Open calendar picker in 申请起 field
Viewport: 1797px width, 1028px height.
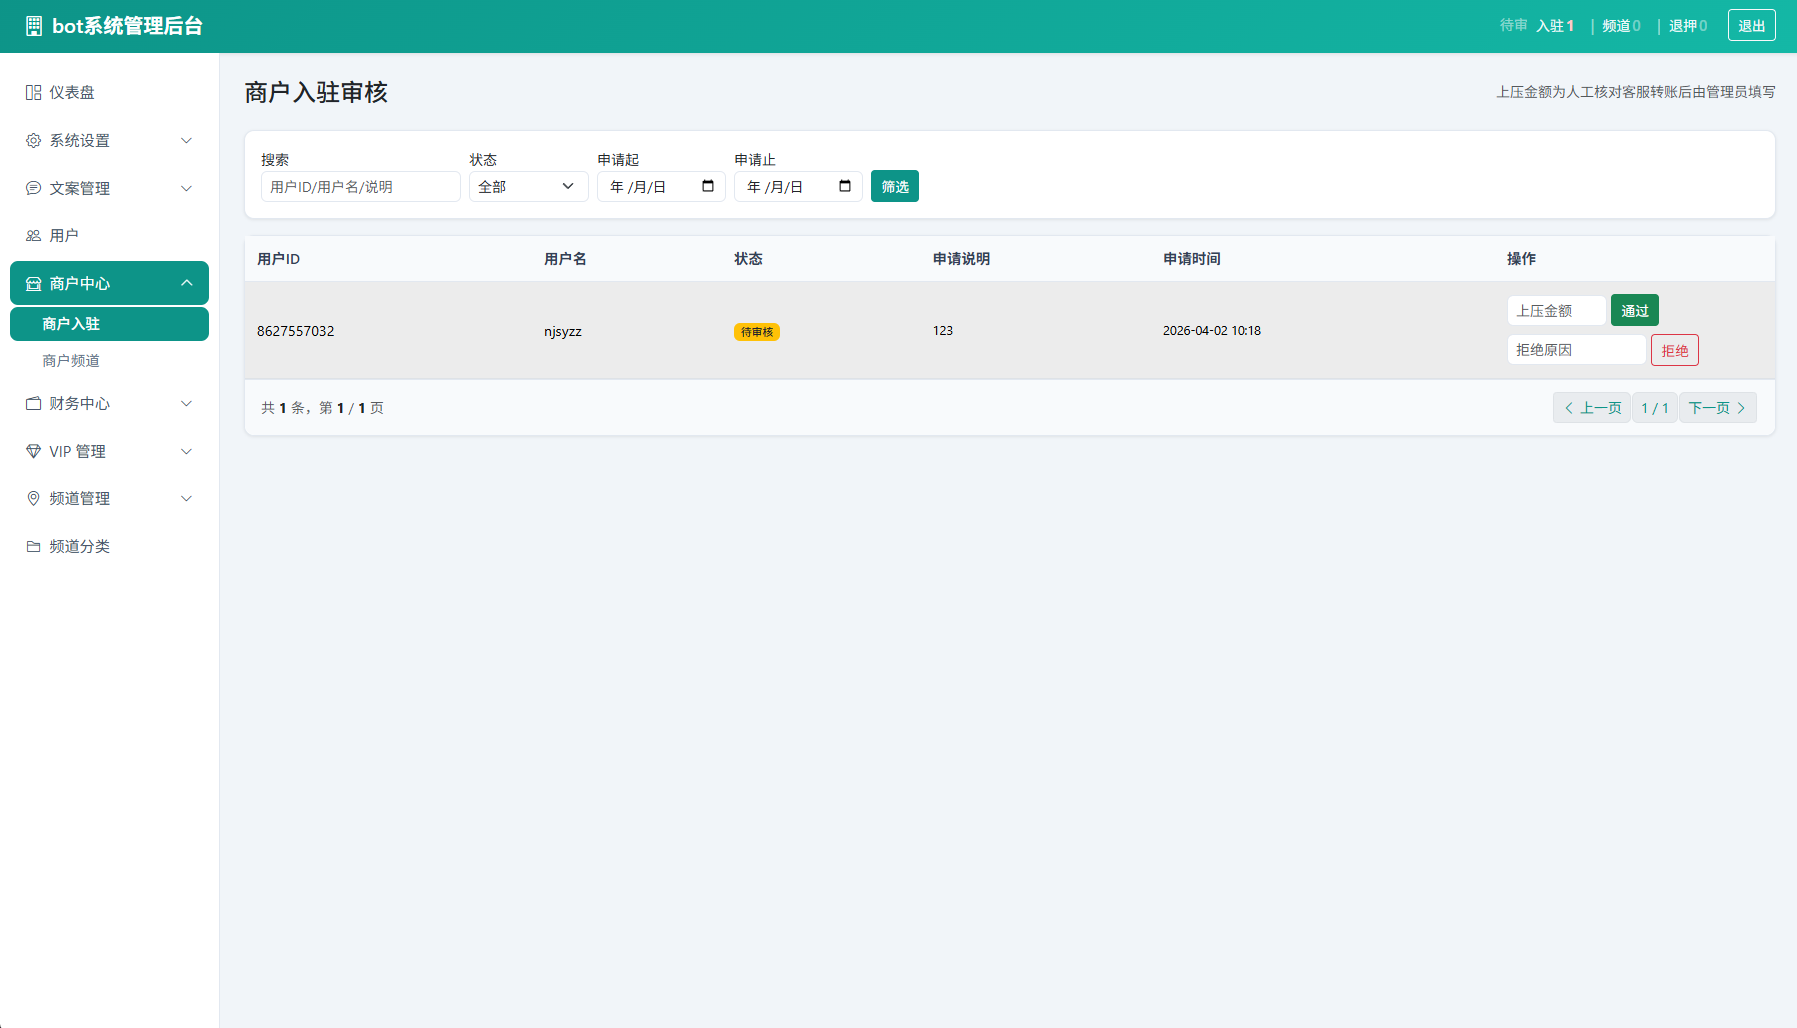708,186
